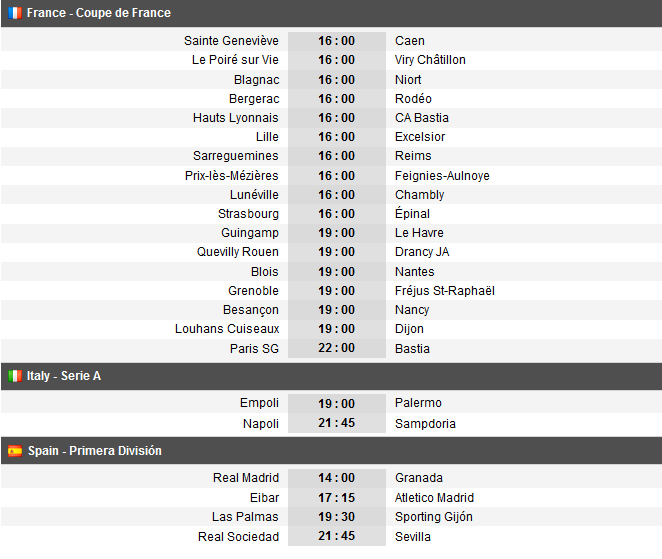Click the Real Madrid team name
The width and height of the screenshot is (662, 559).
click(x=246, y=478)
